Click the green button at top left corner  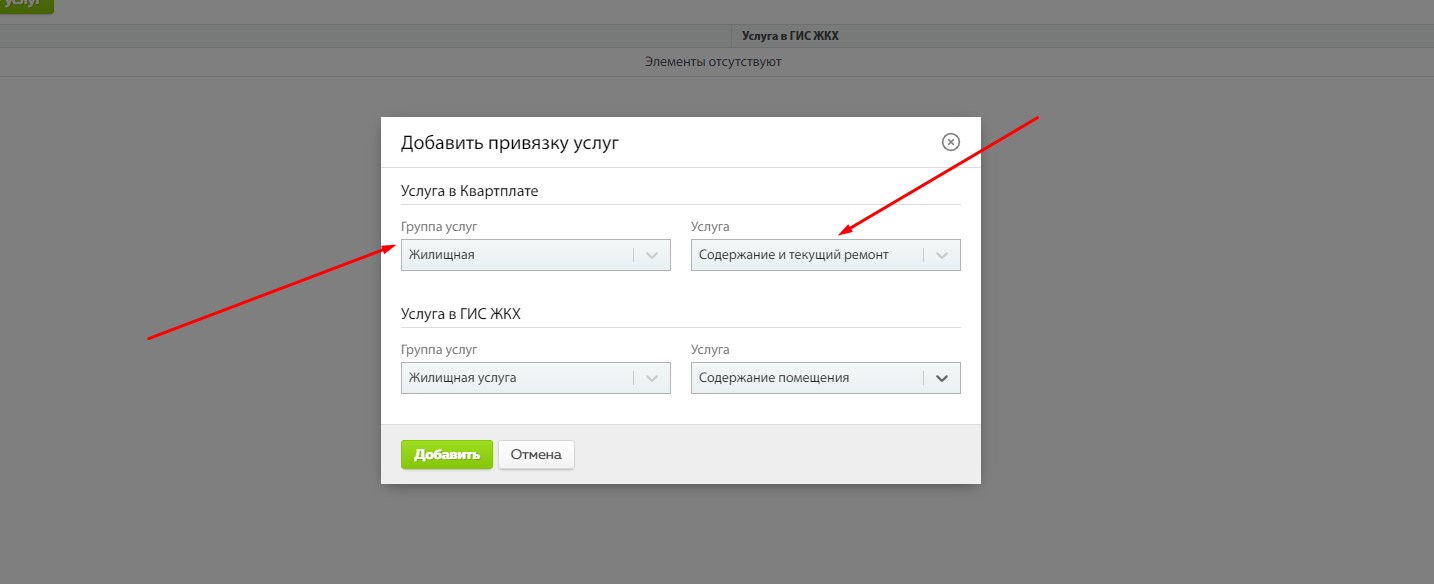[x=26, y=5]
